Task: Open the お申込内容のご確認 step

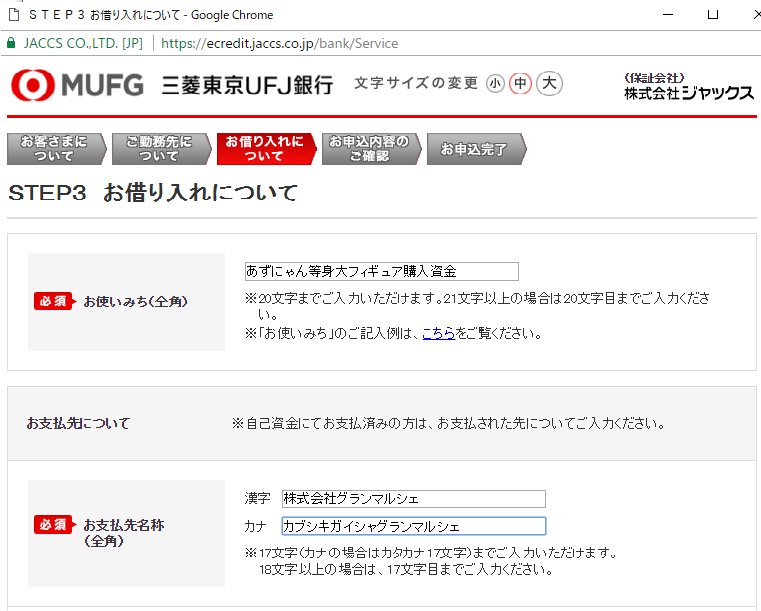Action: (x=368, y=149)
